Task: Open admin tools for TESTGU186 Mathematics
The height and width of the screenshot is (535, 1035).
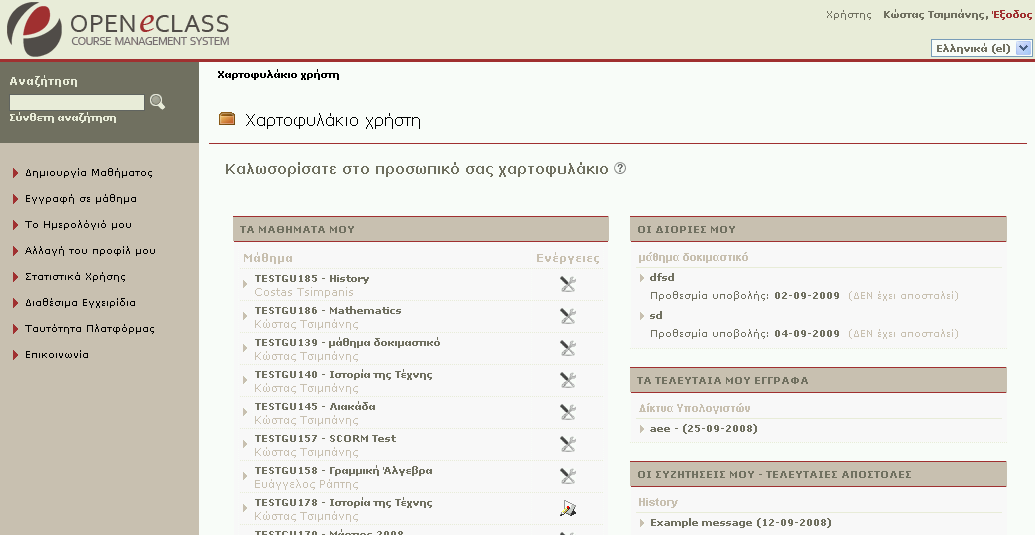Action: pos(568,316)
